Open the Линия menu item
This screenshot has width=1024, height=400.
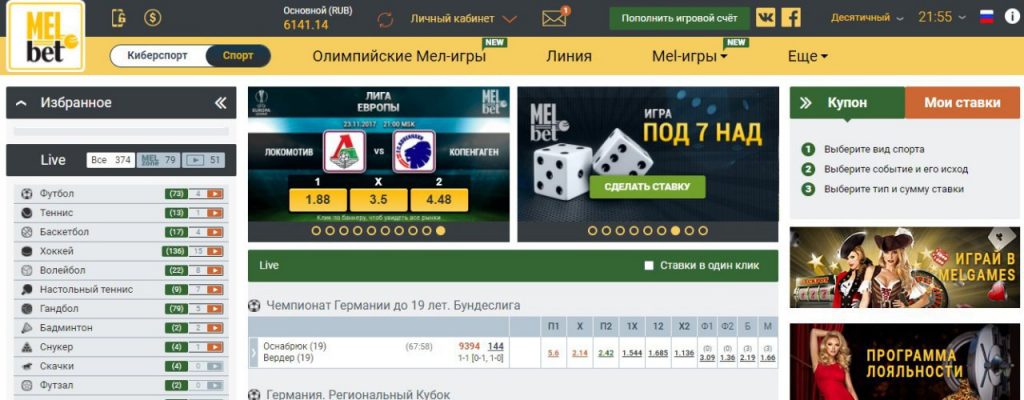(569, 56)
